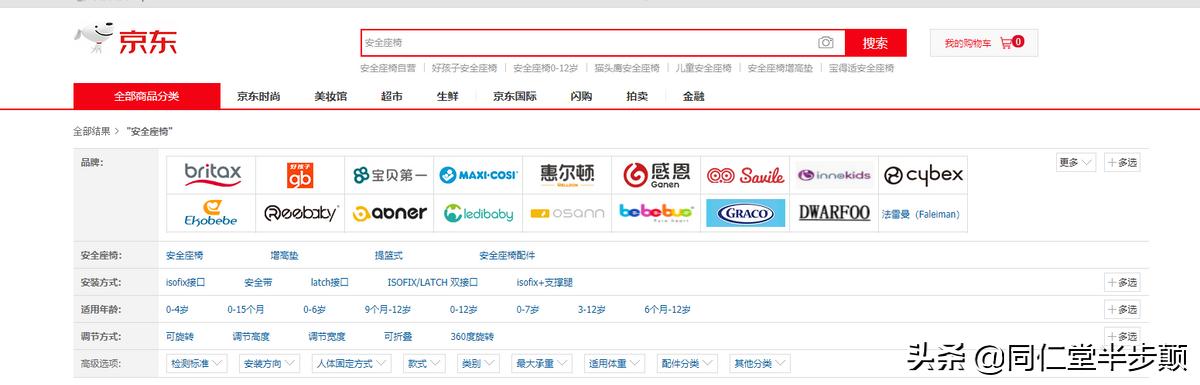Select the 惠尔顿 brand logo
This screenshot has width=1200, height=385.
(x=567, y=175)
